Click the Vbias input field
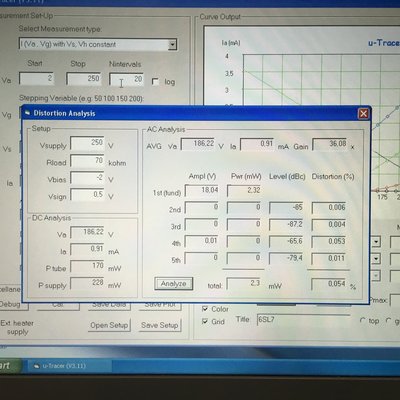This screenshot has height=400, width=400. (x=87, y=178)
